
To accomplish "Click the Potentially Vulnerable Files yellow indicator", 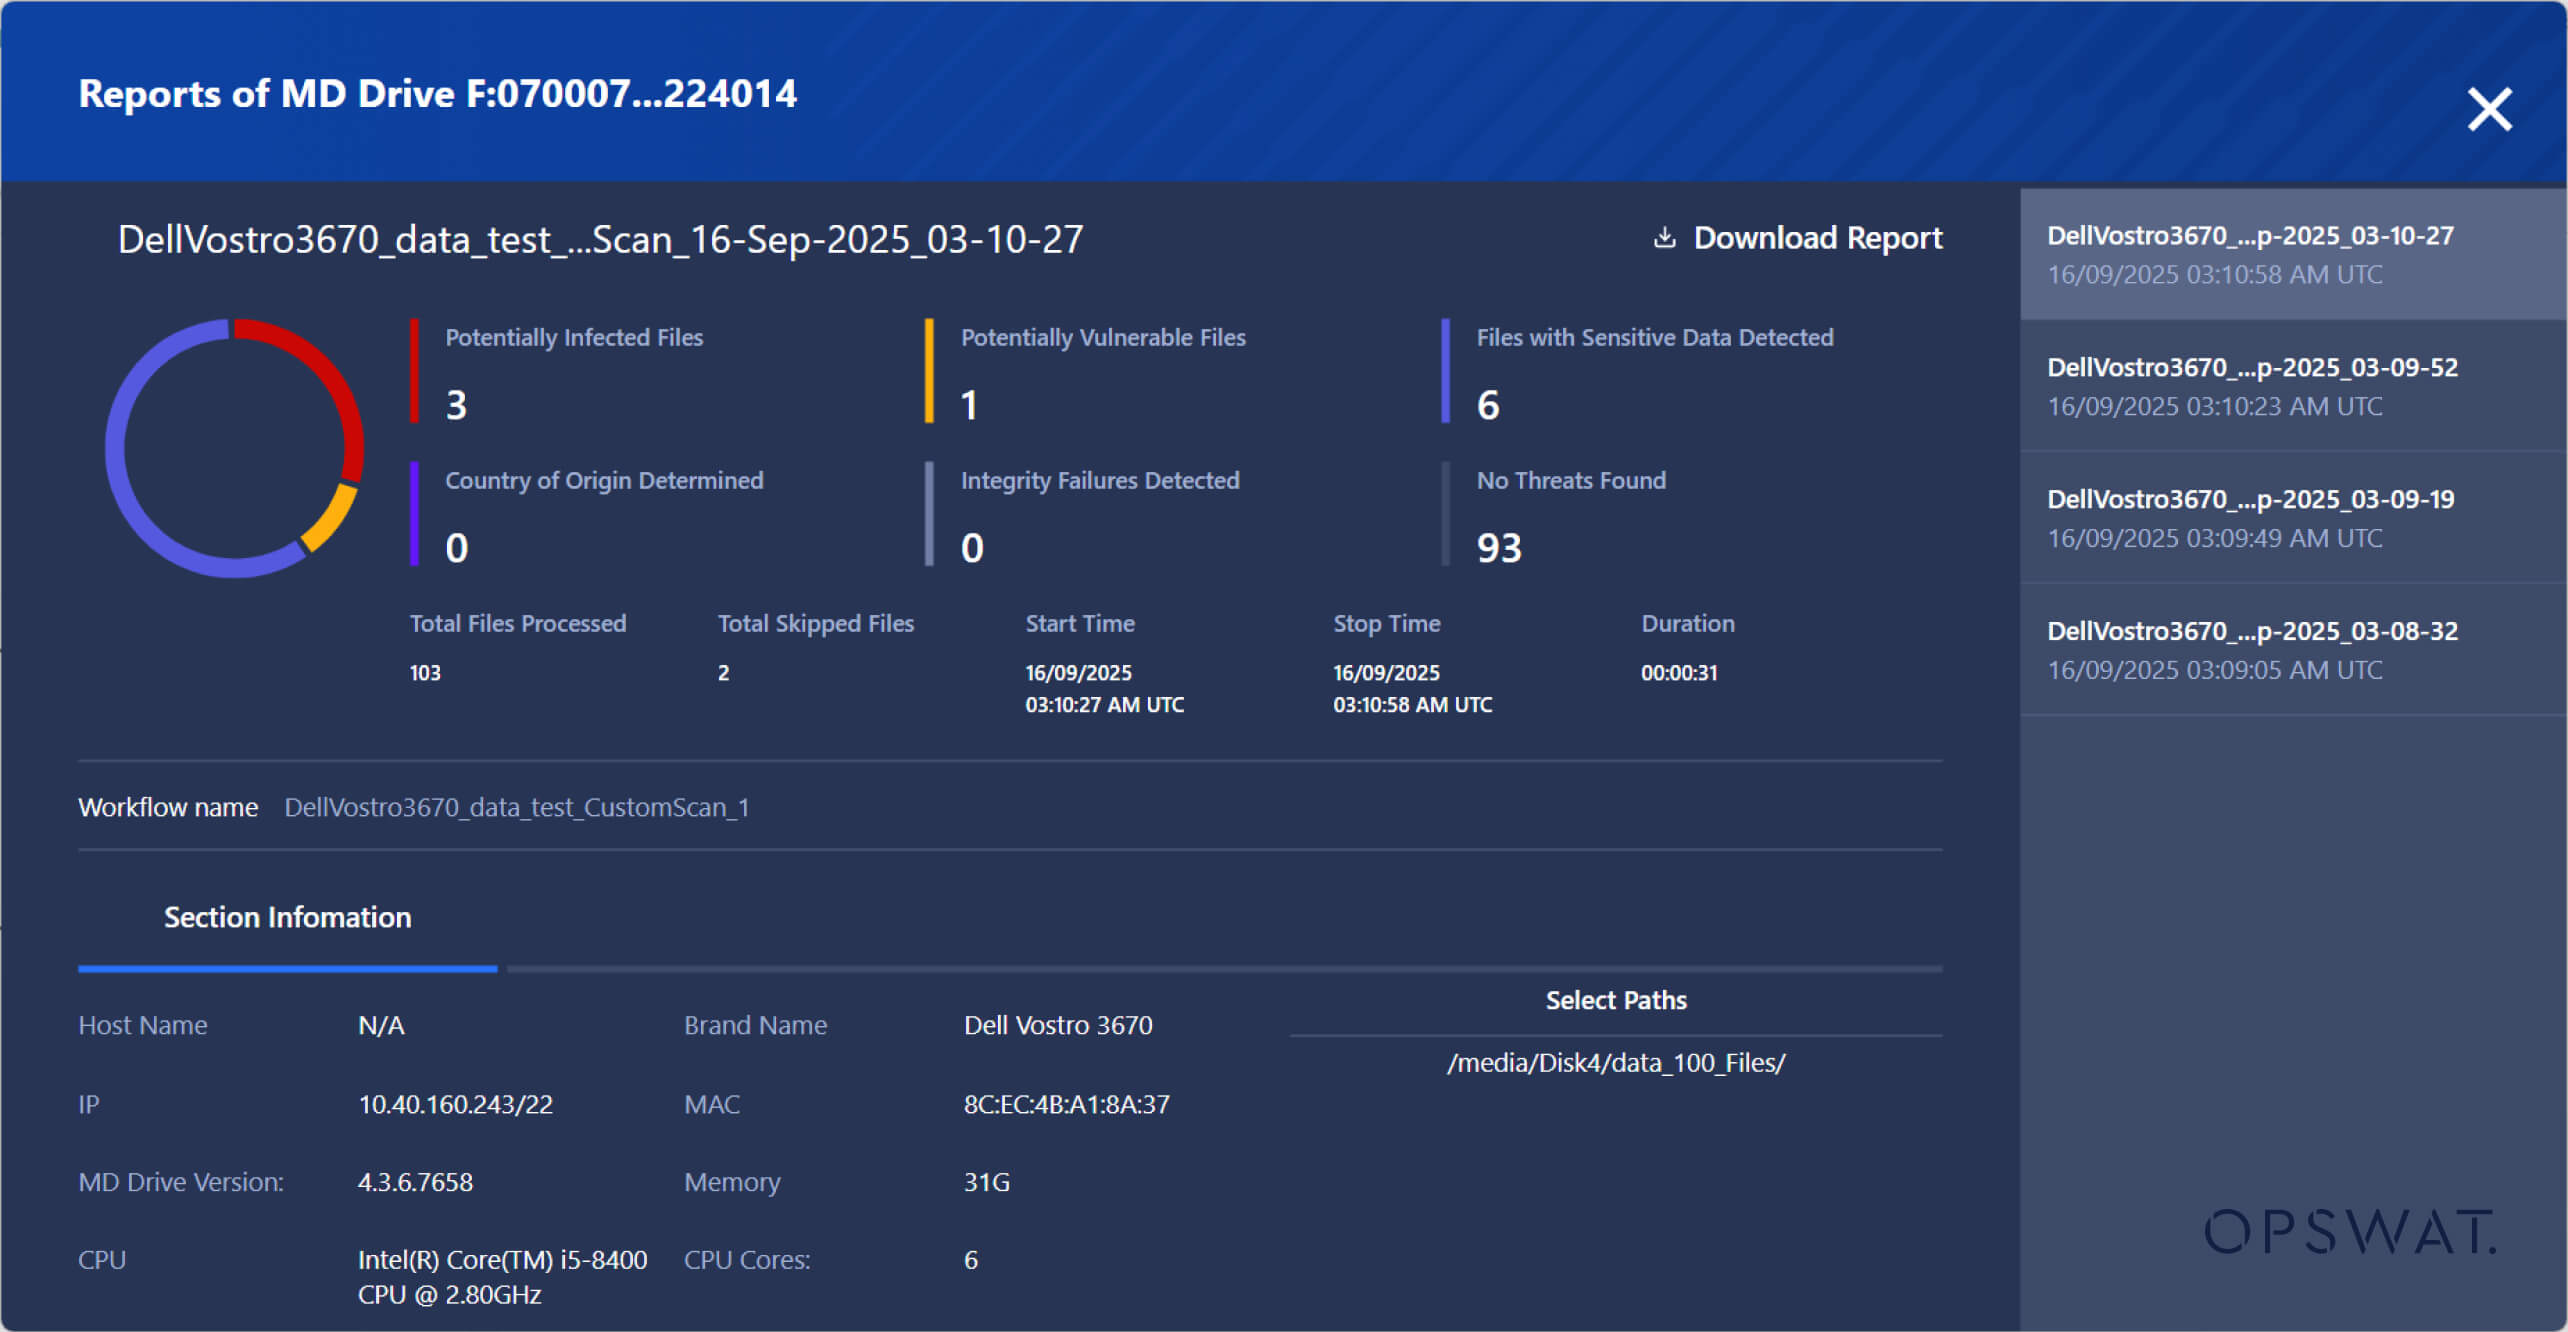I will 928,372.
